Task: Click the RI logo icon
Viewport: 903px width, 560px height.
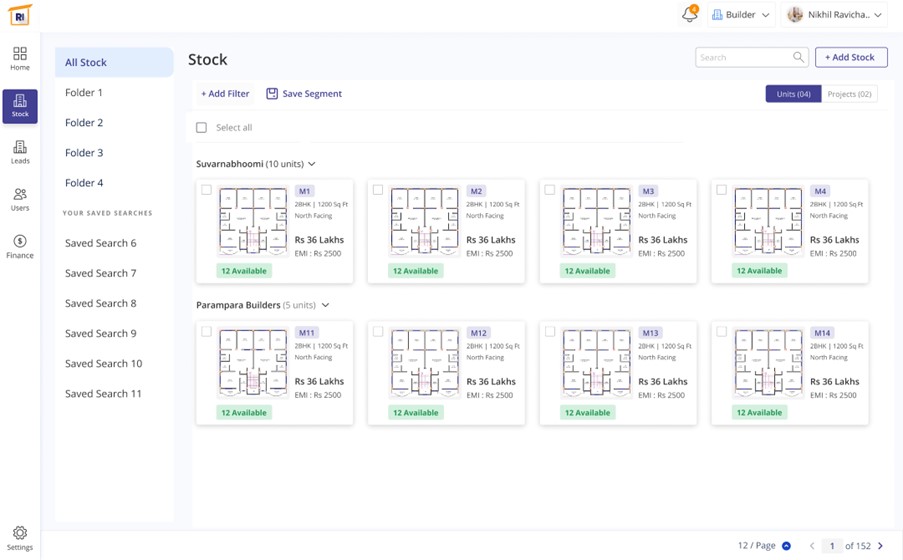Action: (20, 15)
